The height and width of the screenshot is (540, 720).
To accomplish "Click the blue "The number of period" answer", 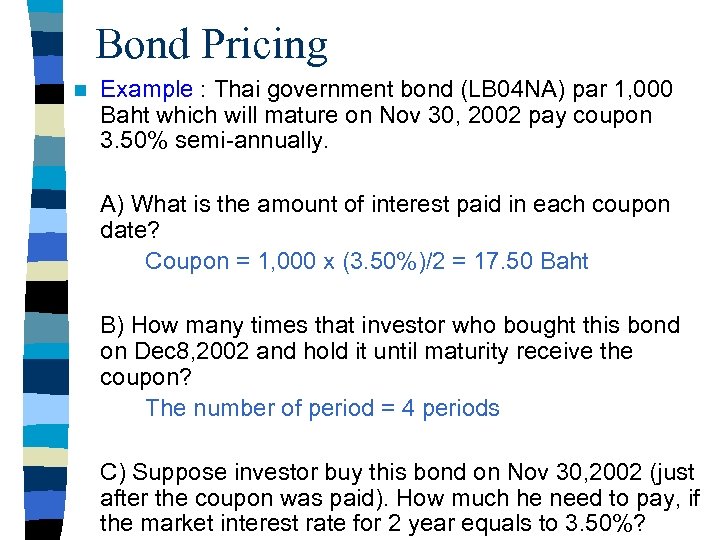I will (x=256, y=408).
